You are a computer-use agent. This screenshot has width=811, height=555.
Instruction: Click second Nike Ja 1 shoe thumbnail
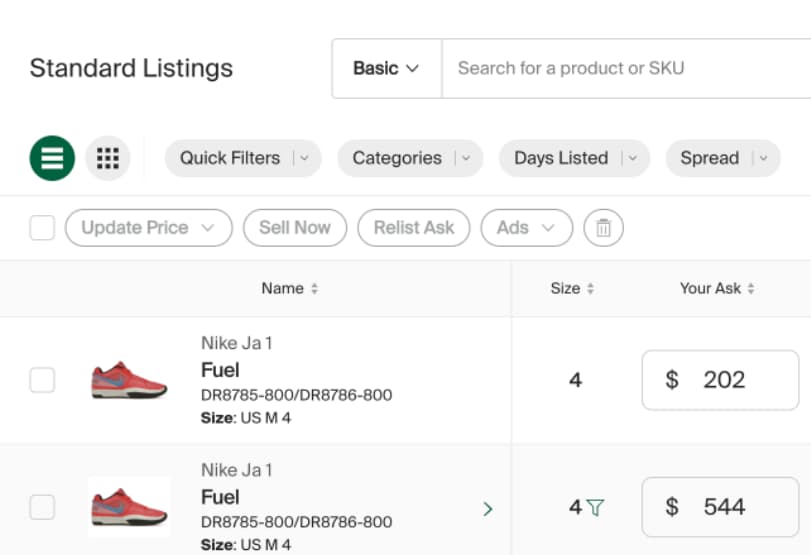(129, 507)
